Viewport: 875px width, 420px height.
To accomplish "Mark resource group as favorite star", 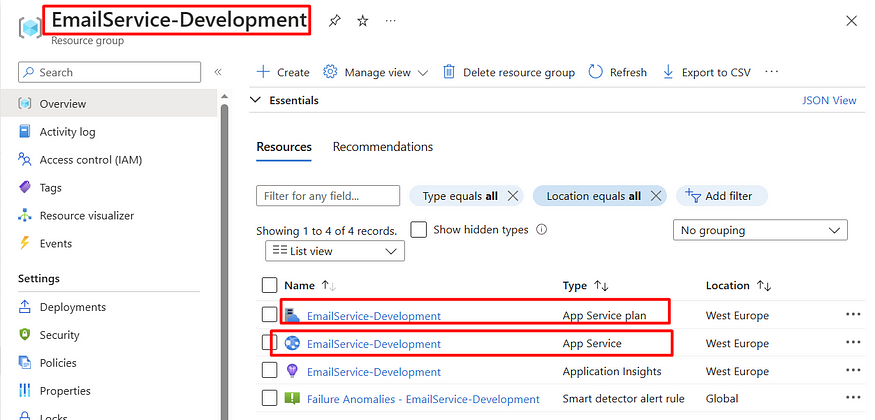I will click(x=363, y=21).
